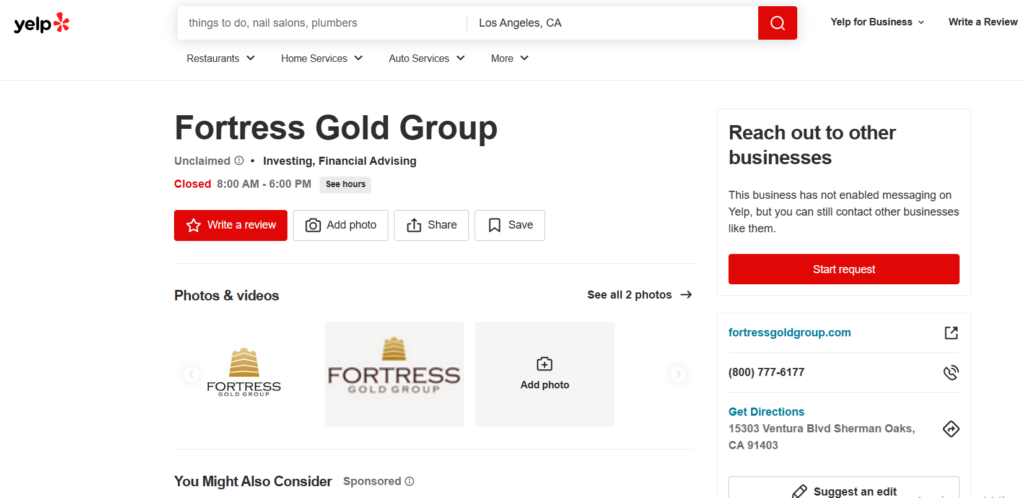Save this business with the Save button

(x=510, y=225)
